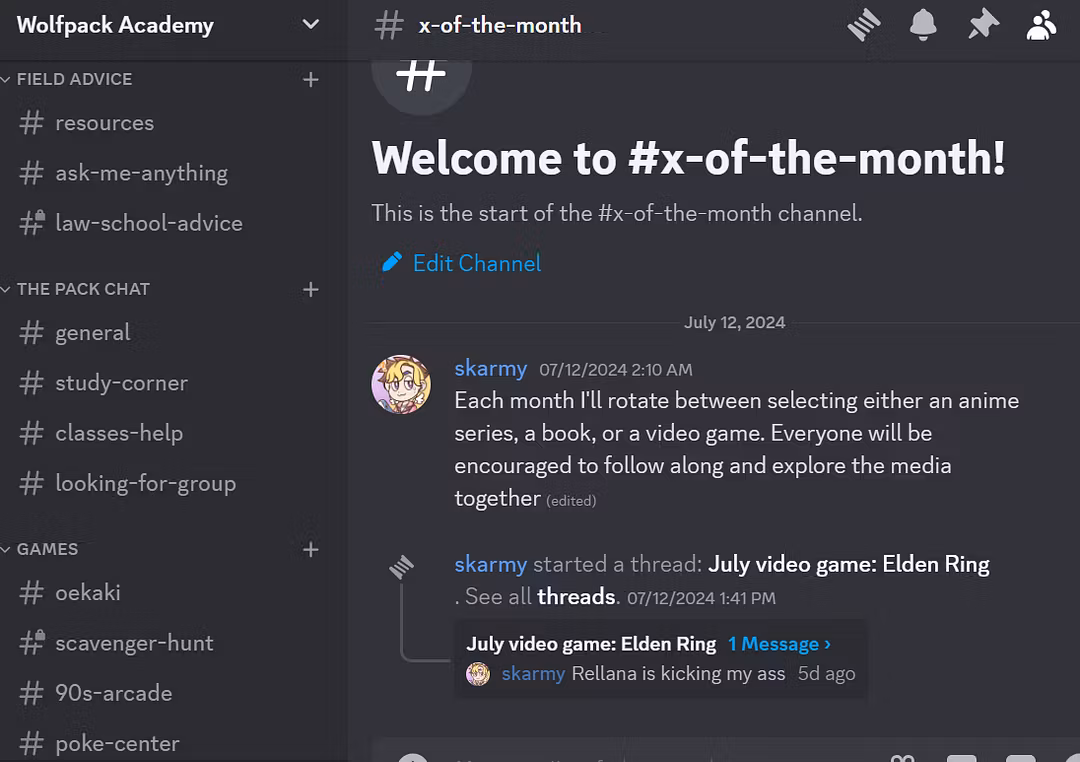
Task: Open the law-school-advice locked channel
Action: [148, 223]
